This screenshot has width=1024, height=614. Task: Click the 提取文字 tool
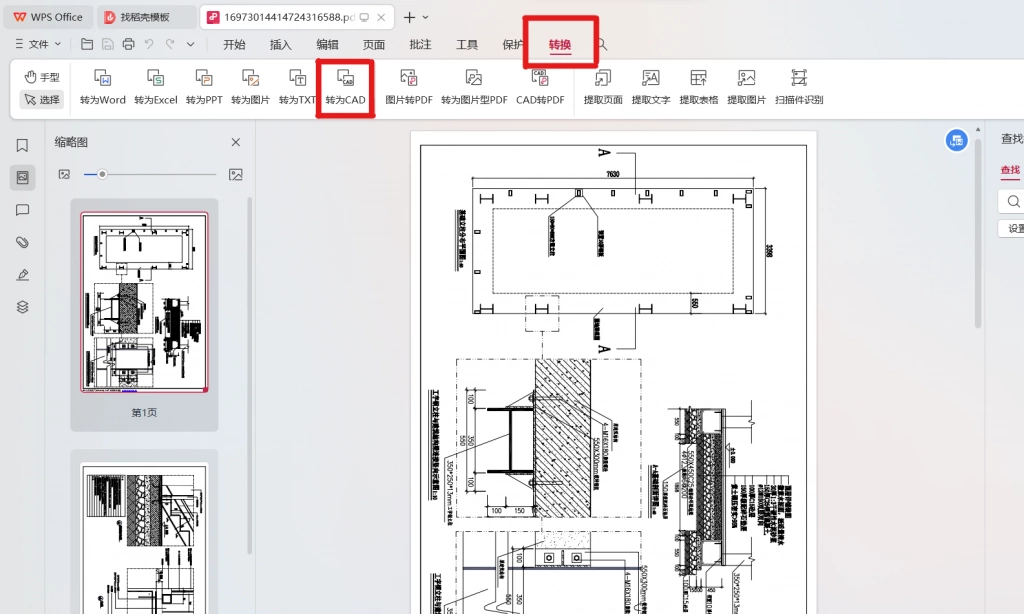point(650,86)
